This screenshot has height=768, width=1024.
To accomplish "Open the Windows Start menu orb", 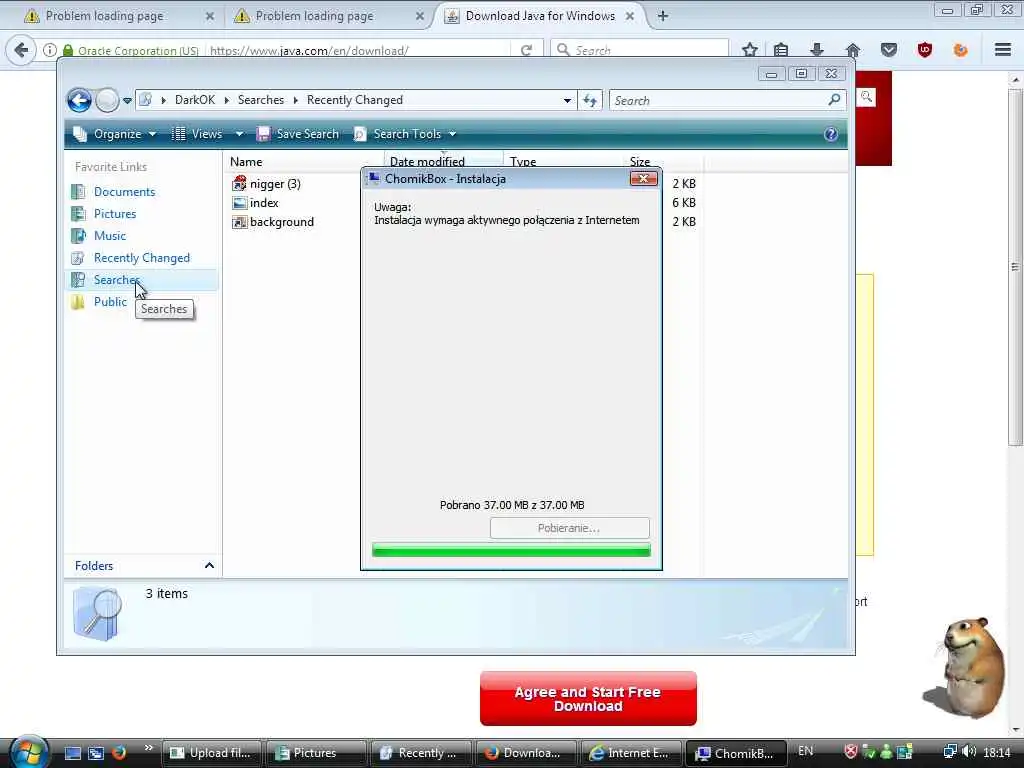I will coord(27,751).
